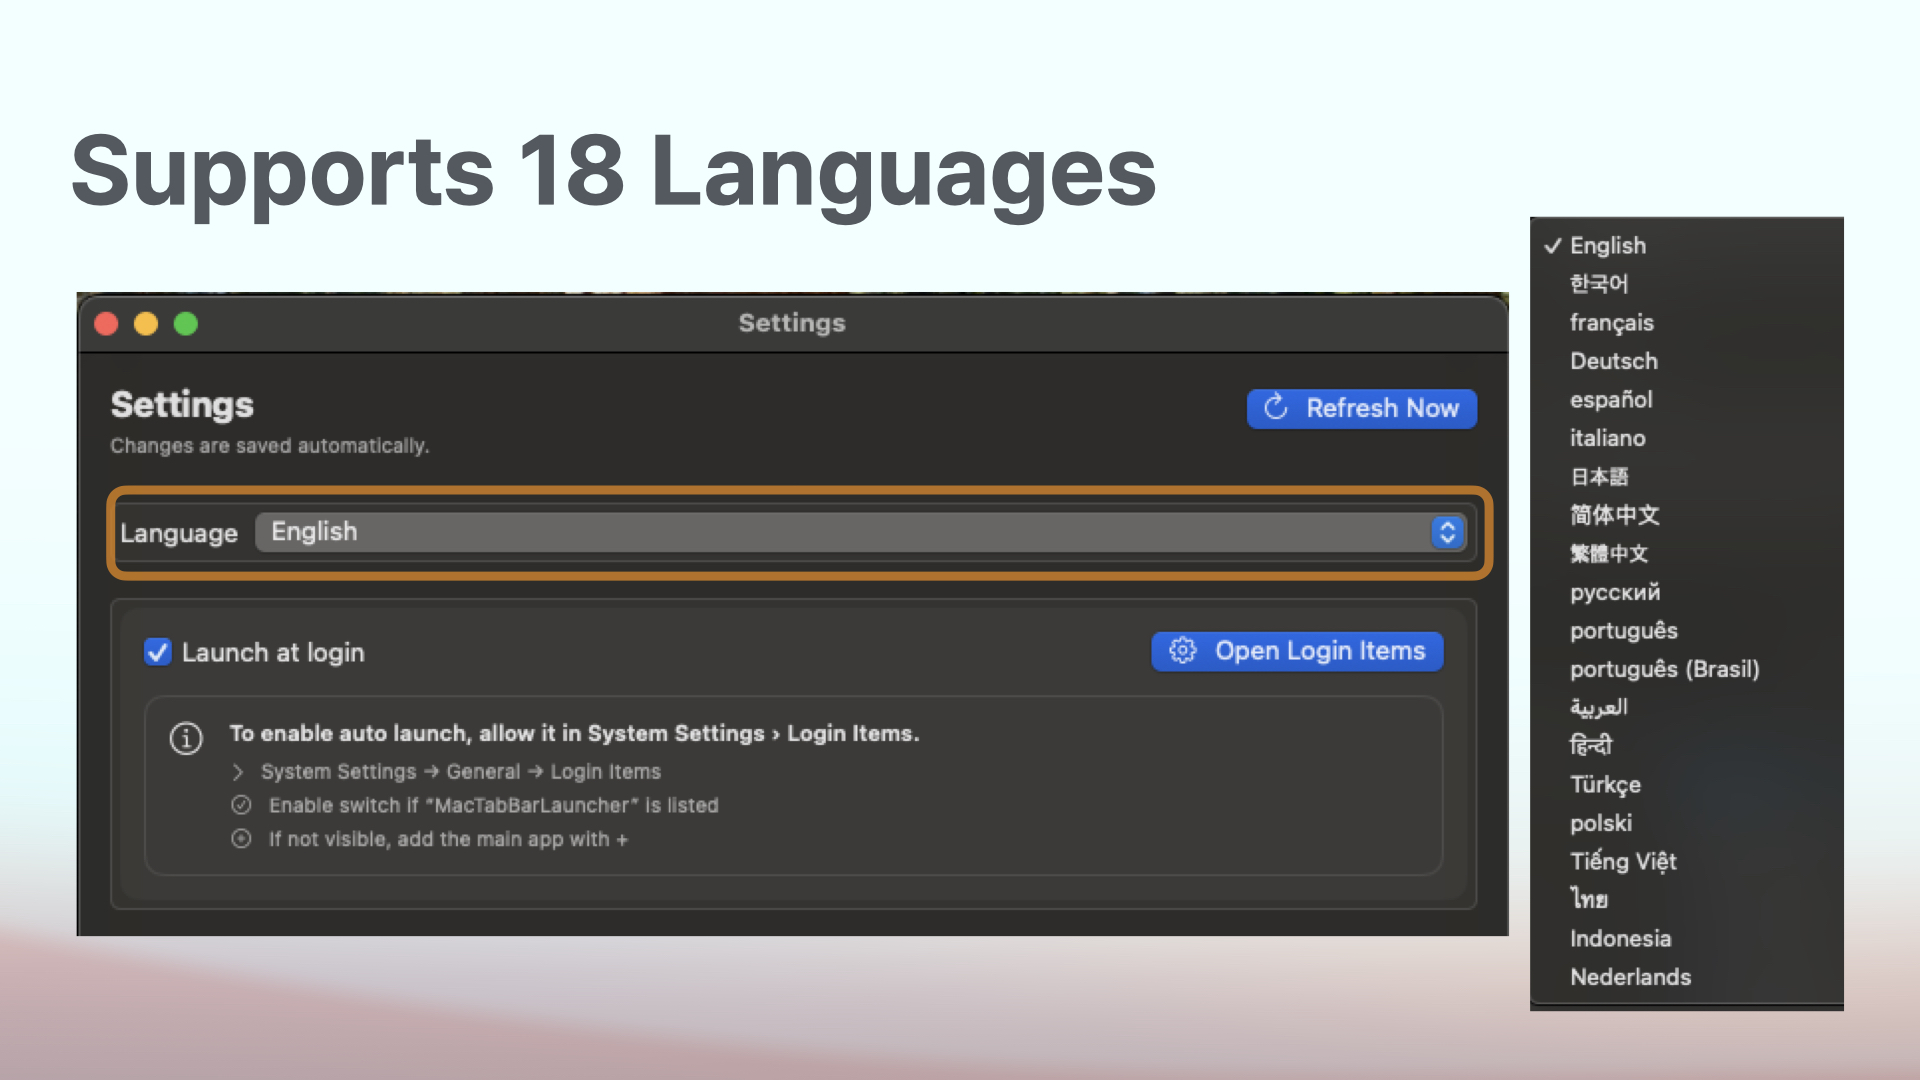The image size is (1920, 1080).
Task: Toggle the Launch at login checkbox
Action: click(x=158, y=652)
